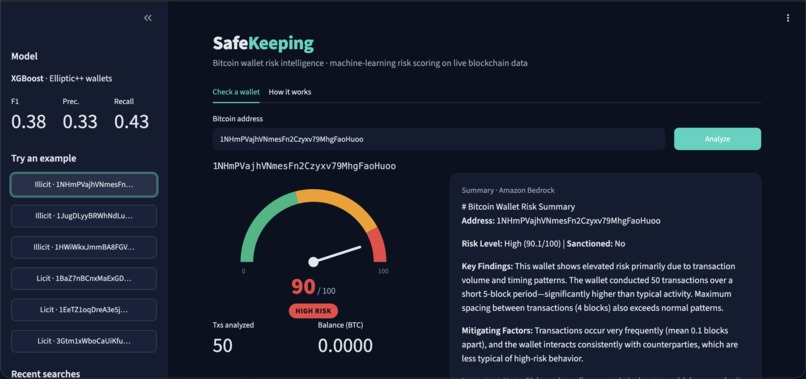The height and width of the screenshot is (379, 806).
Task: Load example Illicit · 1NHmPVajhVNmesFn…
Action: click(x=84, y=185)
